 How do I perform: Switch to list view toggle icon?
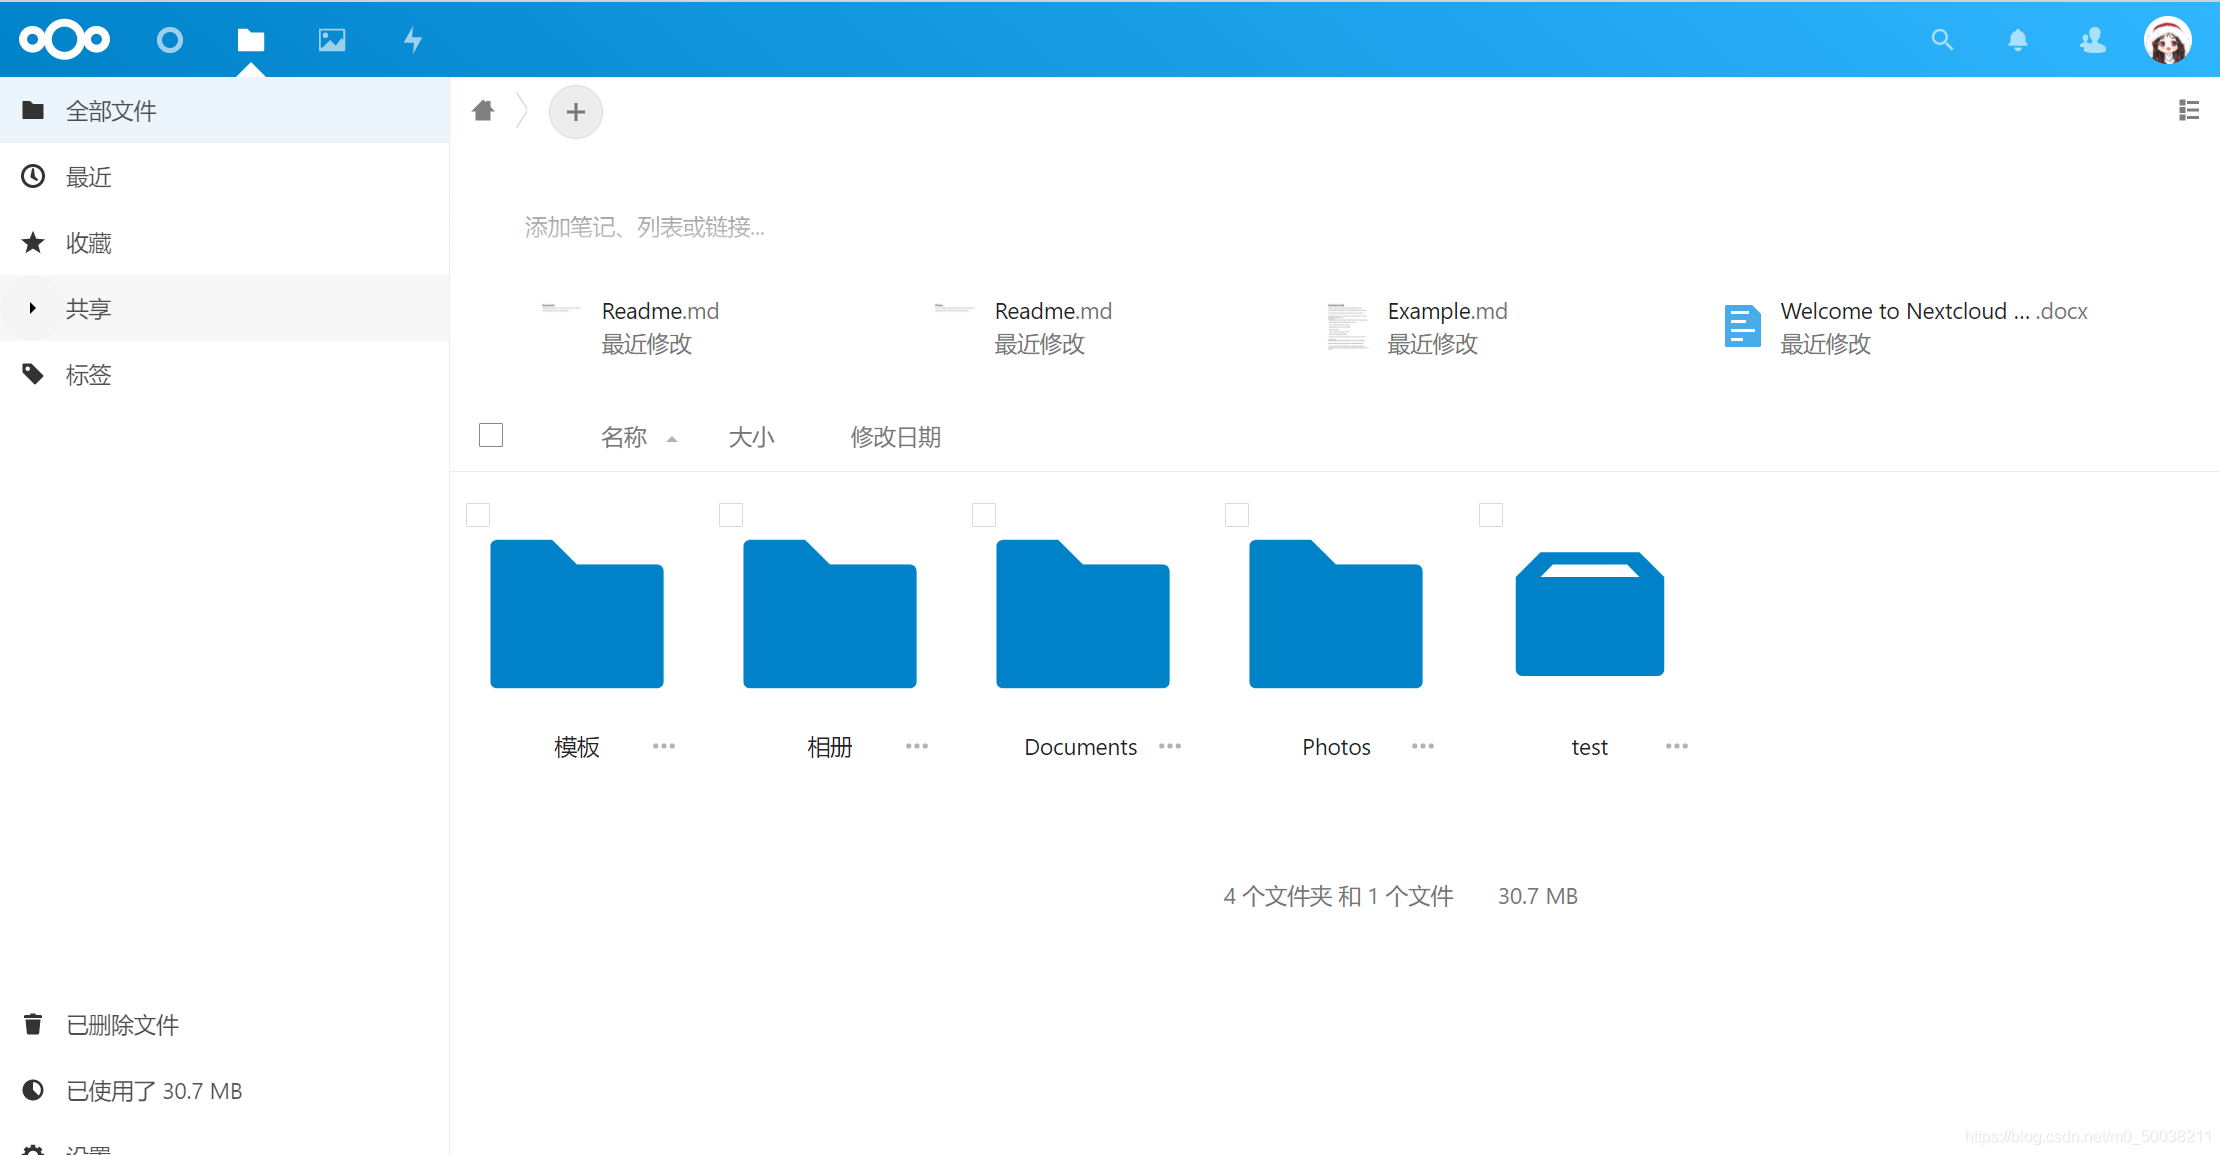[2188, 110]
